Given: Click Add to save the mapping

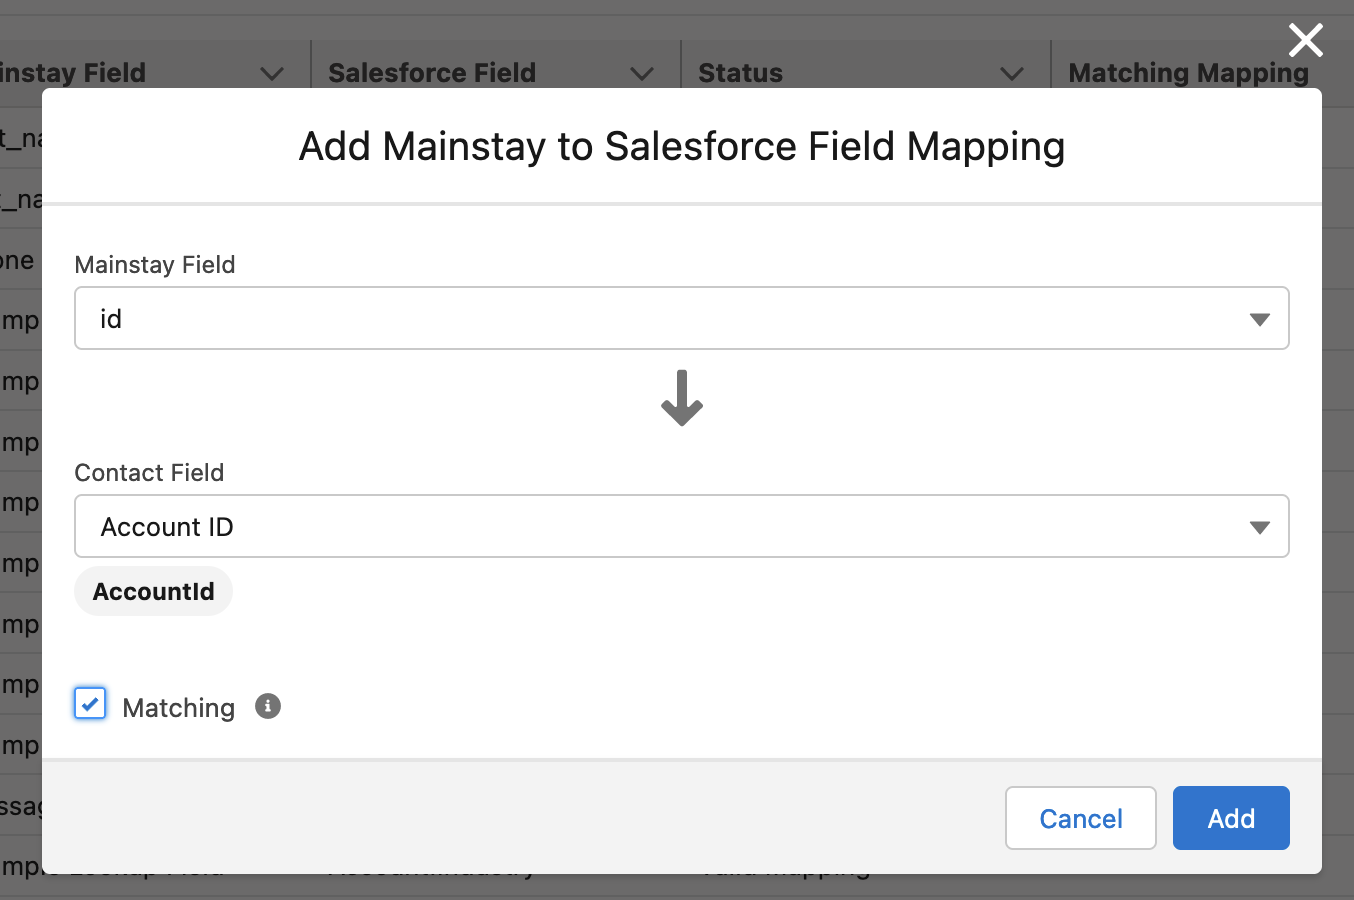Looking at the screenshot, I should (x=1231, y=818).
